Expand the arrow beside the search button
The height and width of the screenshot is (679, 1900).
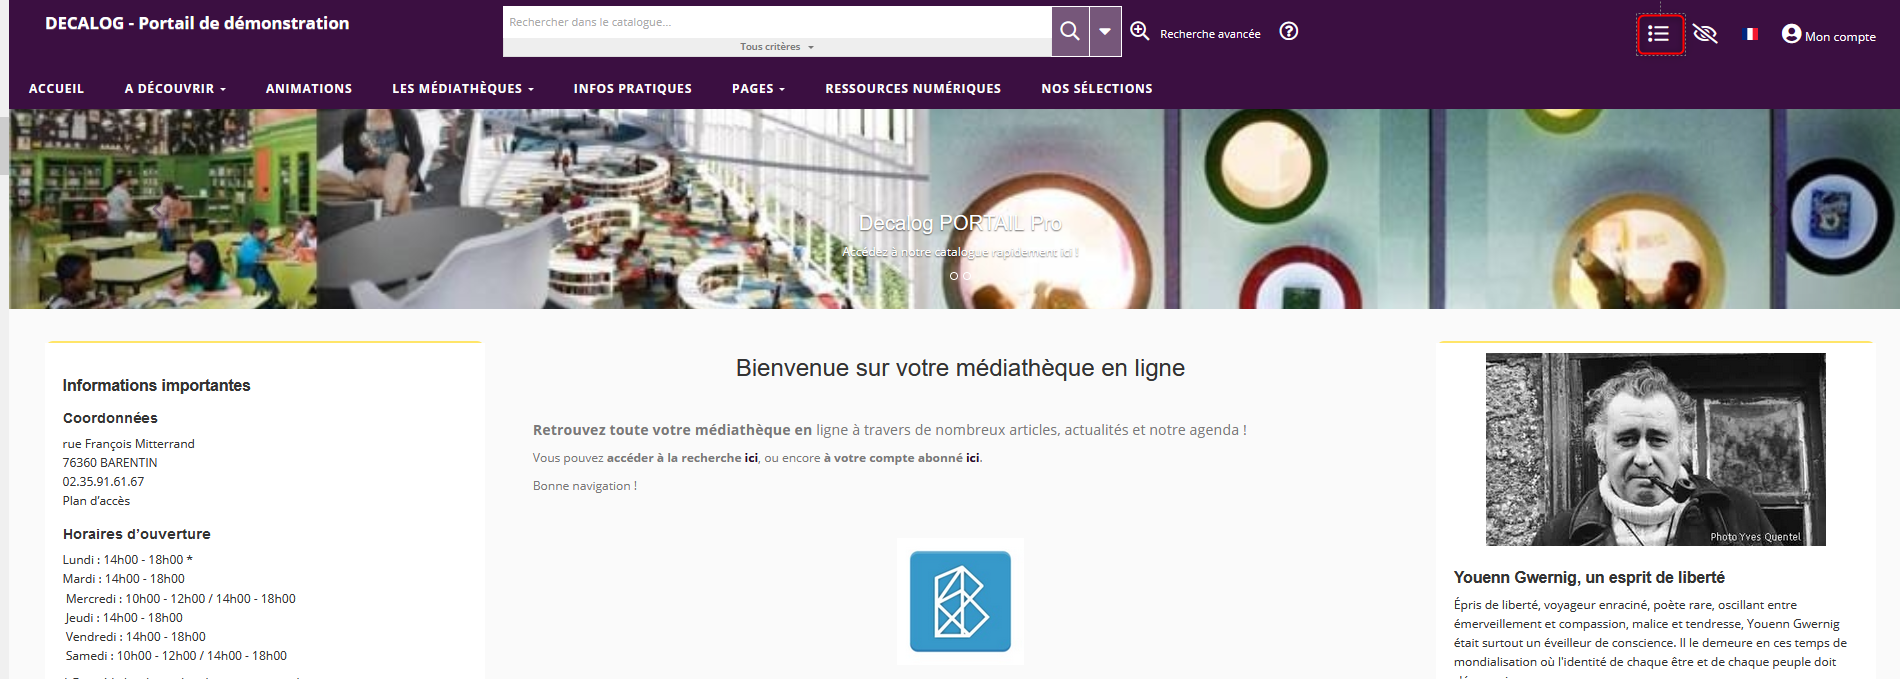coord(1105,31)
